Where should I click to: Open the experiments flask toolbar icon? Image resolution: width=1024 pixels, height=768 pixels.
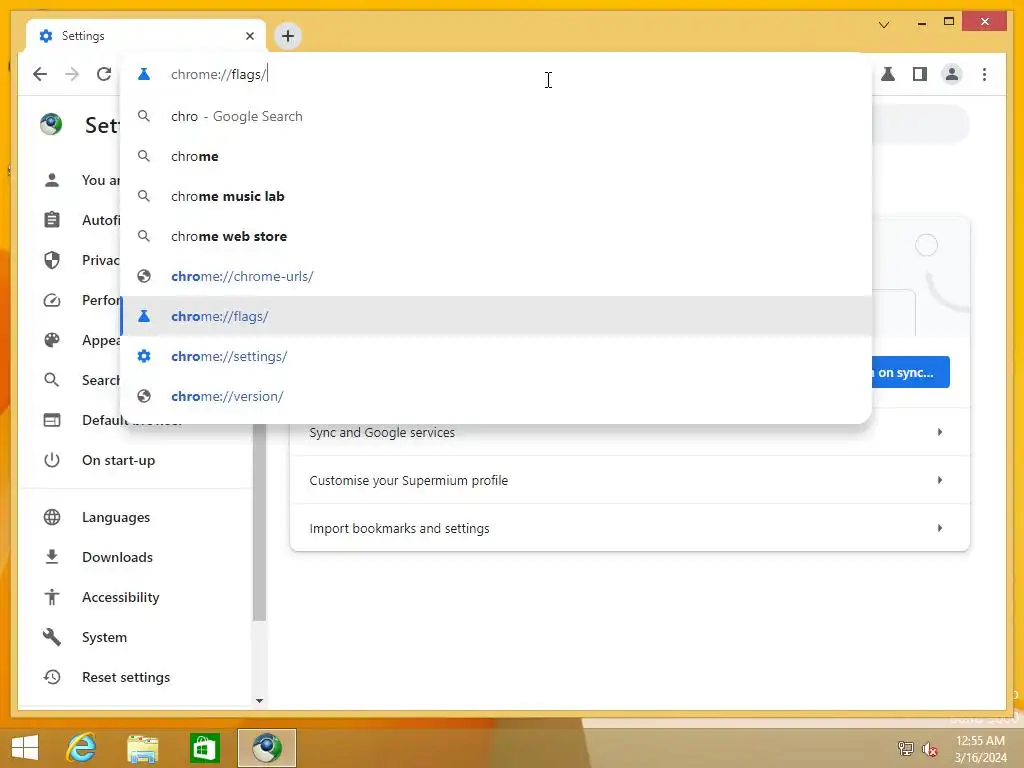888,74
